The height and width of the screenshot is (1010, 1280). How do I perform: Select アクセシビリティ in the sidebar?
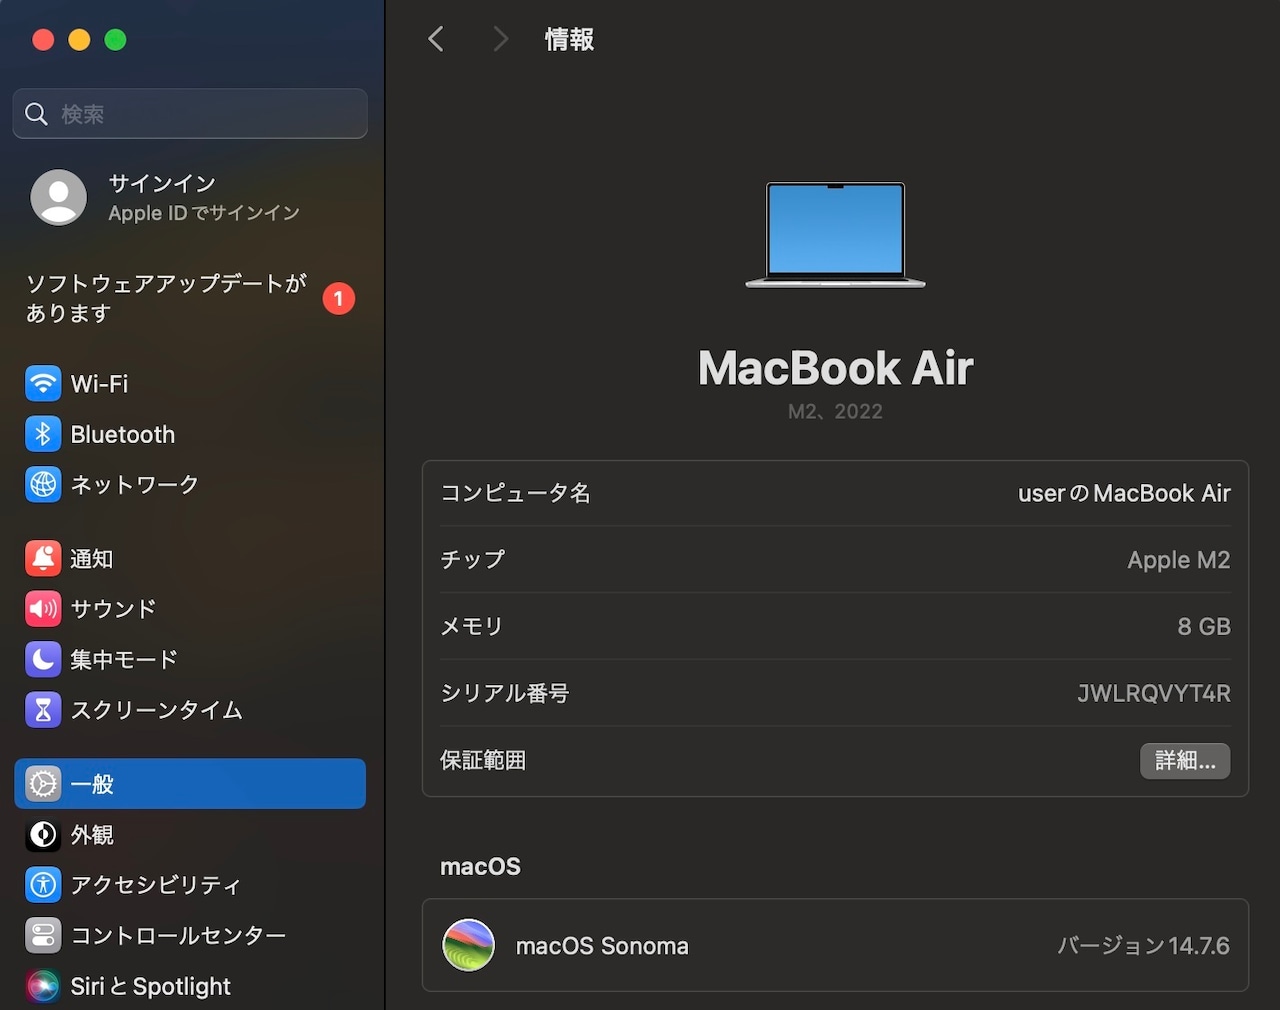click(x=190, y=885)
